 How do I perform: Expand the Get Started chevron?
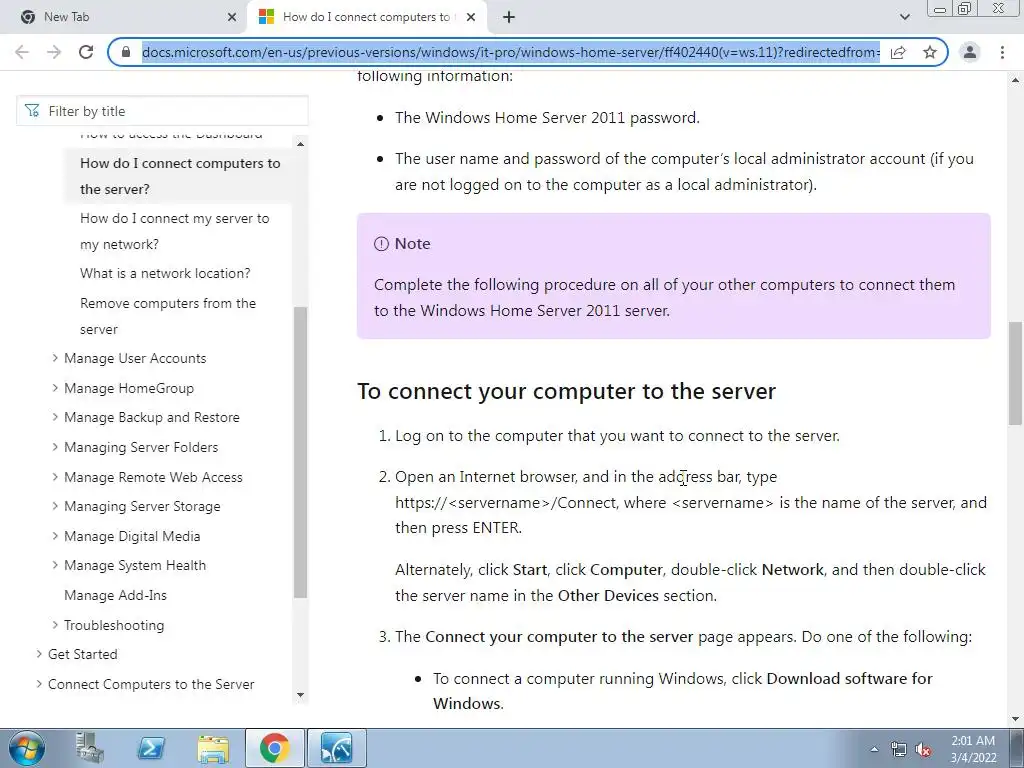coord(39,654)
